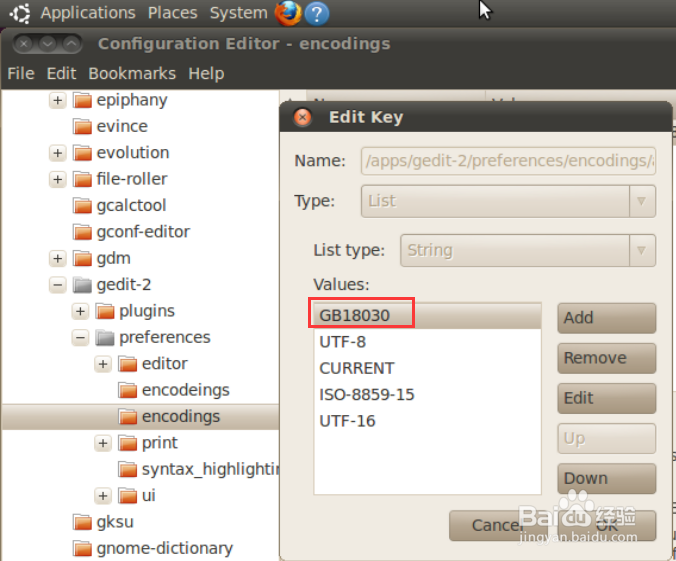Click the Edit button beside the values list
This screenshot has width=676, height=561.
(x=607, y=398)
